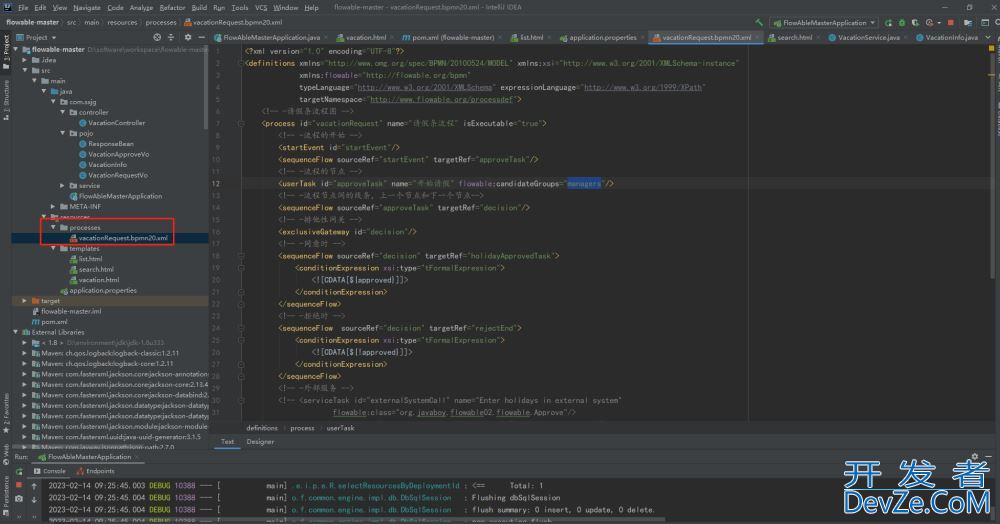Select search.html in project tree

click(96, 270)
